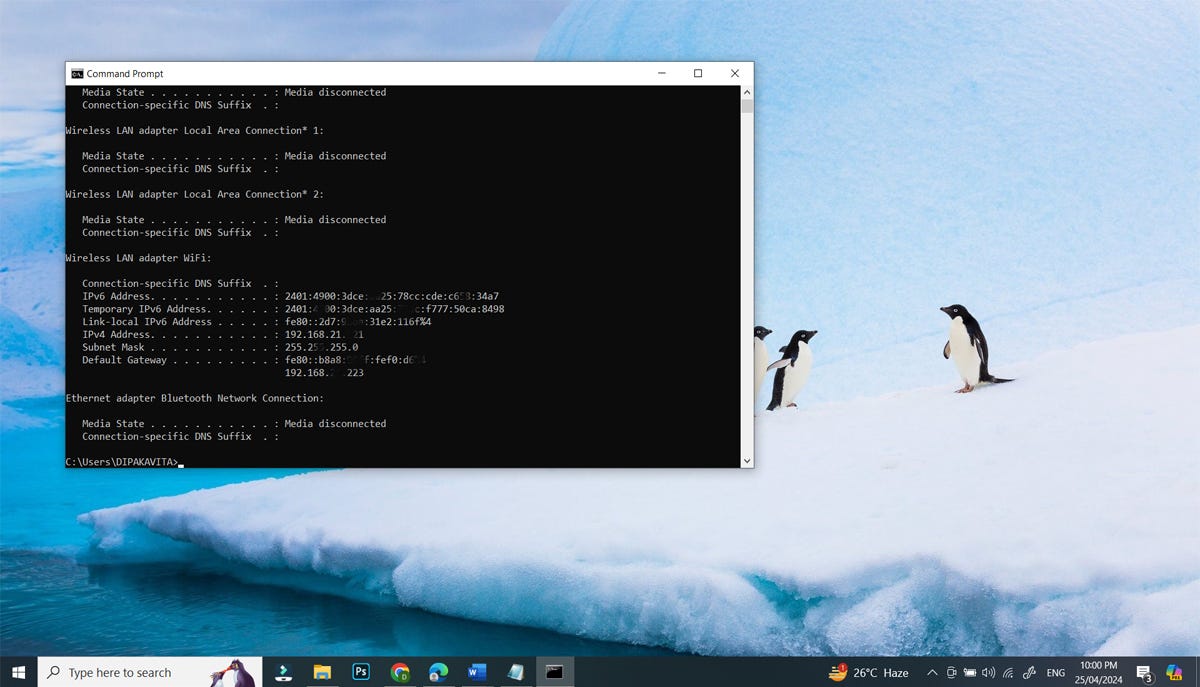Open Adobe Photoshop from the taskbar

point(361,672)
